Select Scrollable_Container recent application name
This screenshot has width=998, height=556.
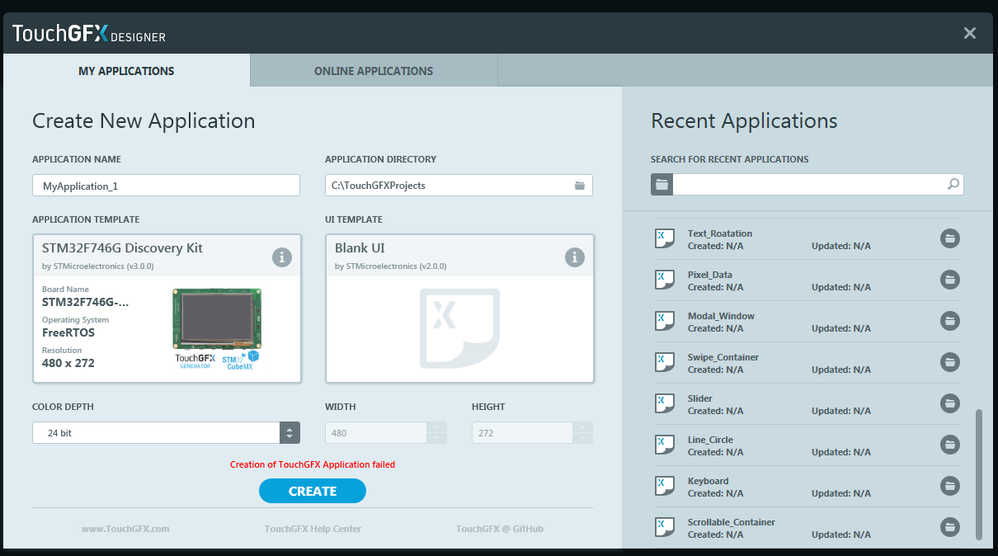click(731, 522)
